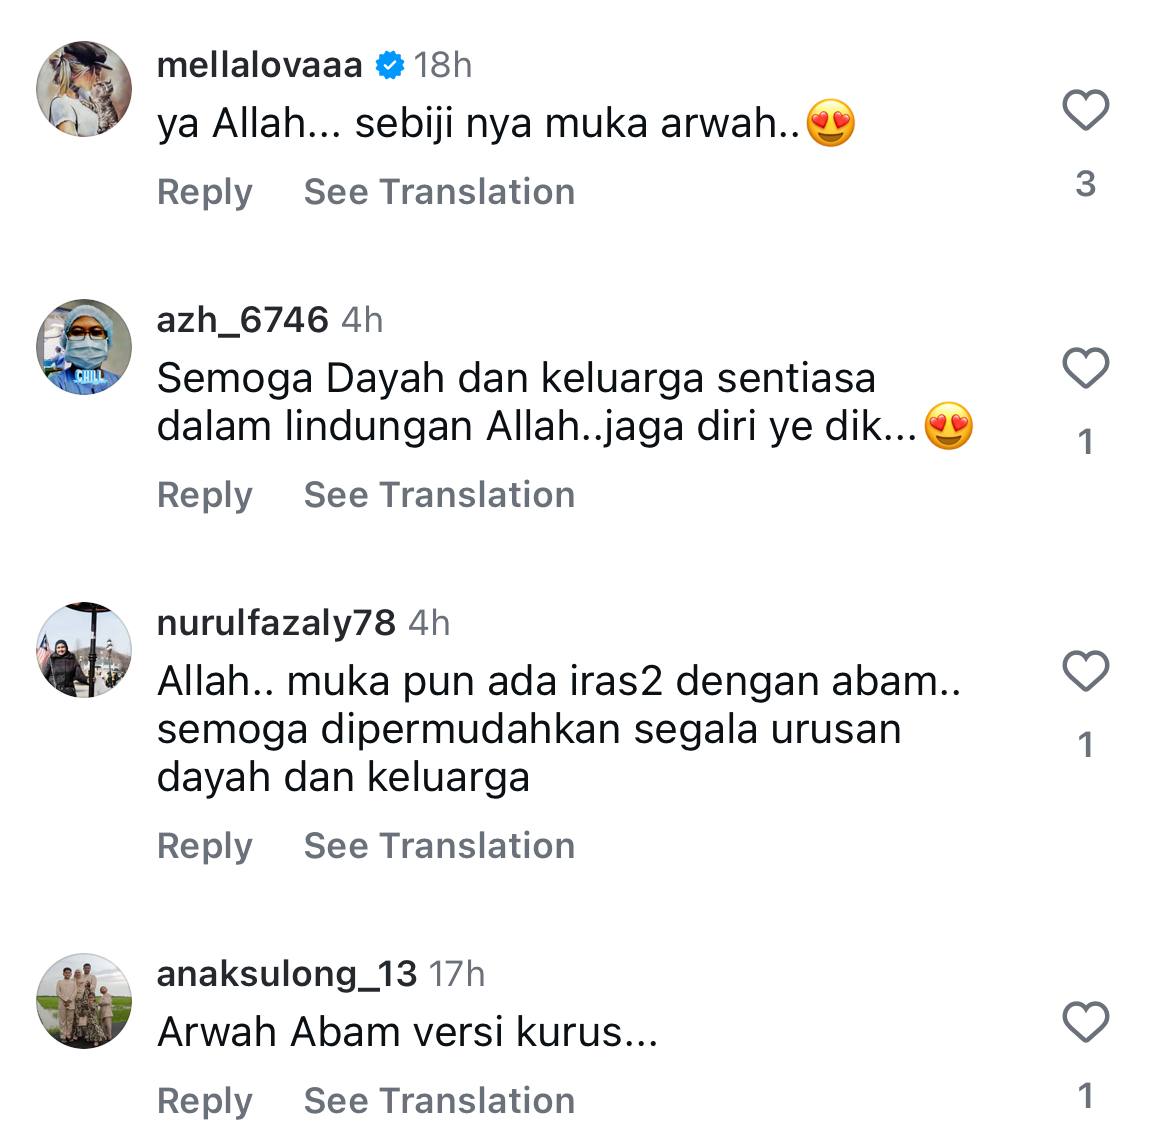
Task: See translation of anaksulong_13's comment
Action: click(439, 1101)
